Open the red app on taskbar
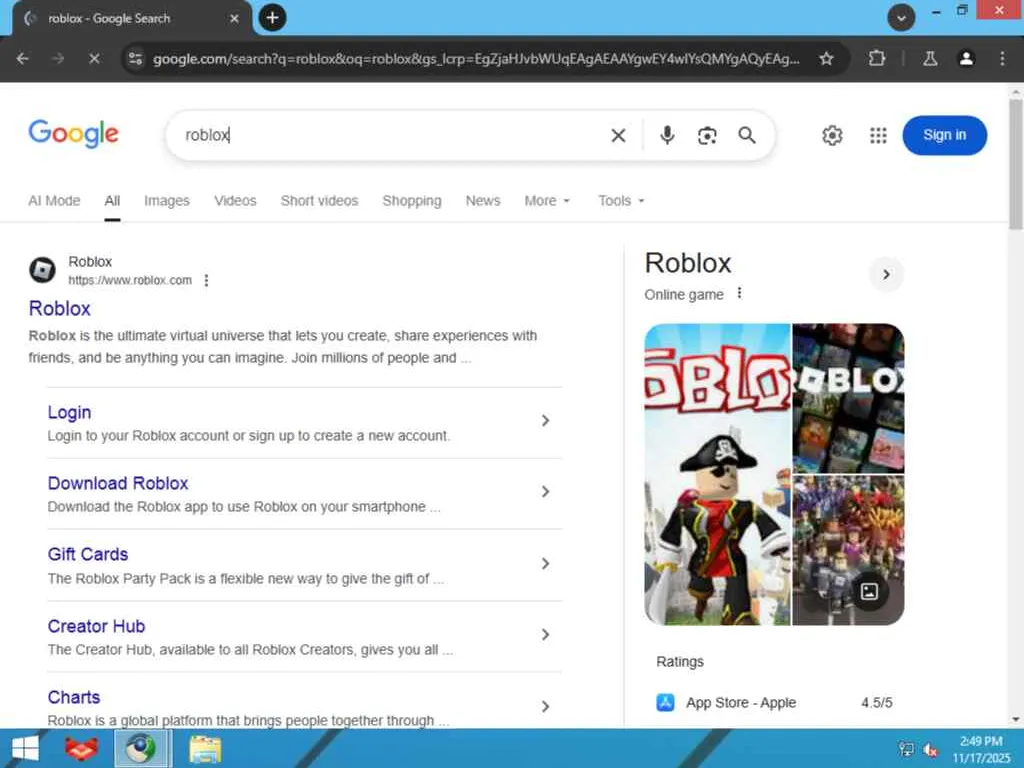Screen dimensions: 1024x768 81,748
